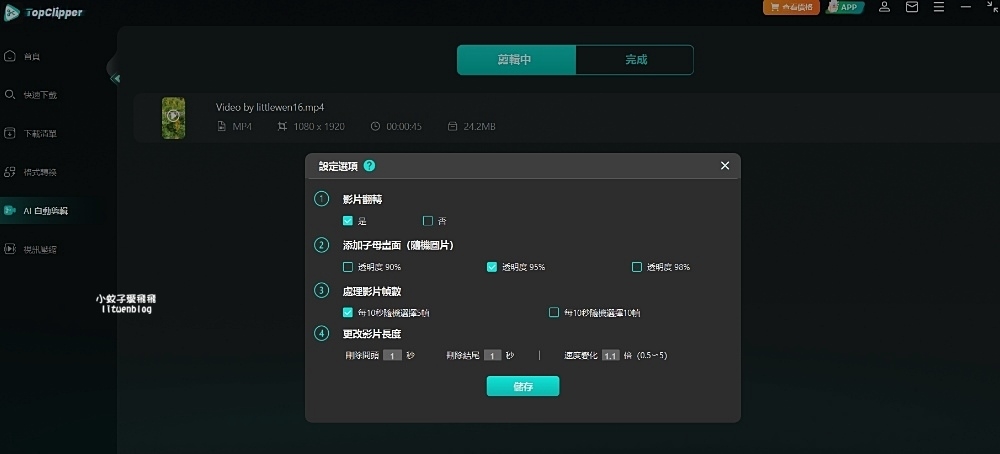Click the delete-beginning seconds field

[392, 355]
